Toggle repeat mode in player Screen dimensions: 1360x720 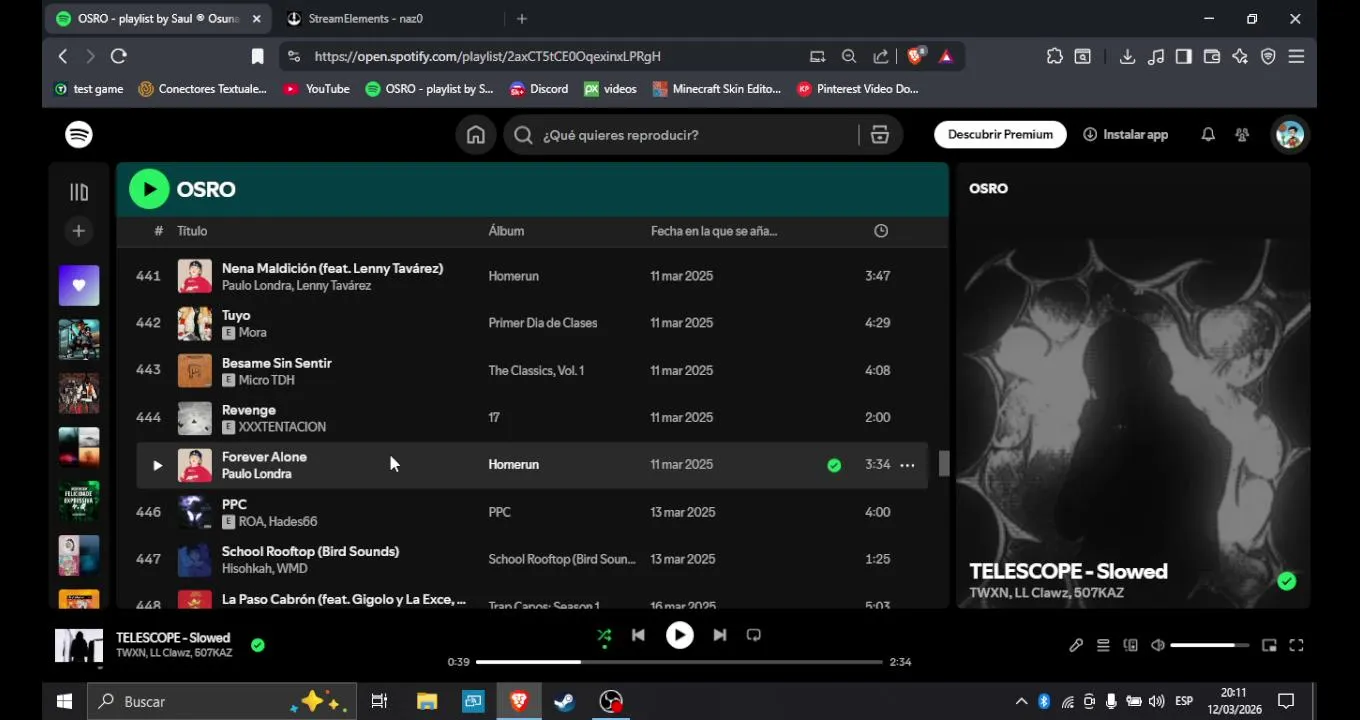[x=754, y=635]
